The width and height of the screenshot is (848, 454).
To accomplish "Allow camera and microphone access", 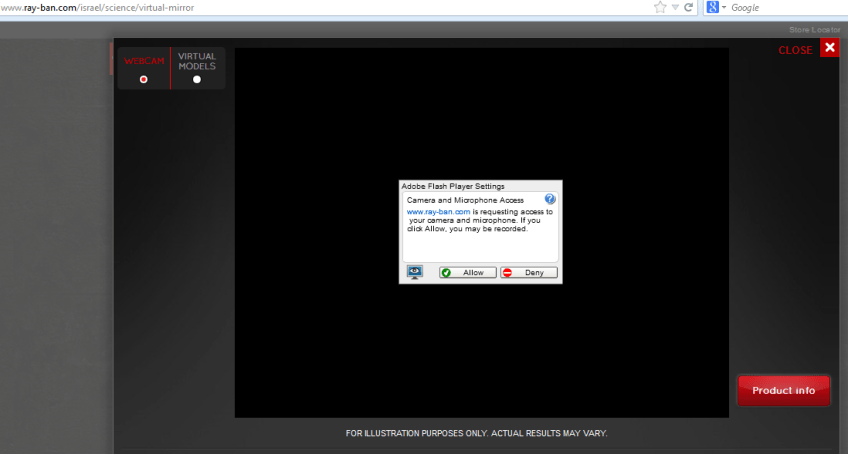I will click(467, 272).
